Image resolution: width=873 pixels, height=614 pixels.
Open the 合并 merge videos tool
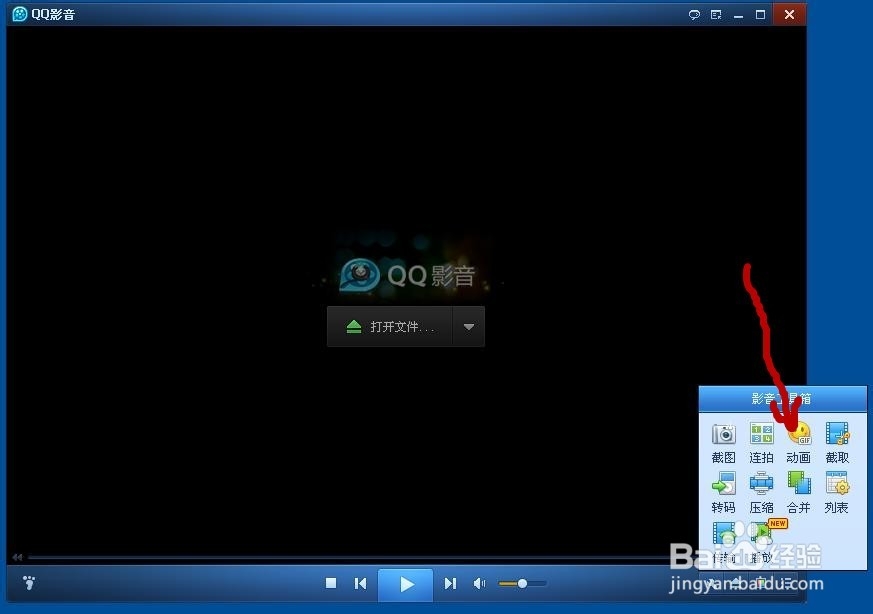pos(798,493)
